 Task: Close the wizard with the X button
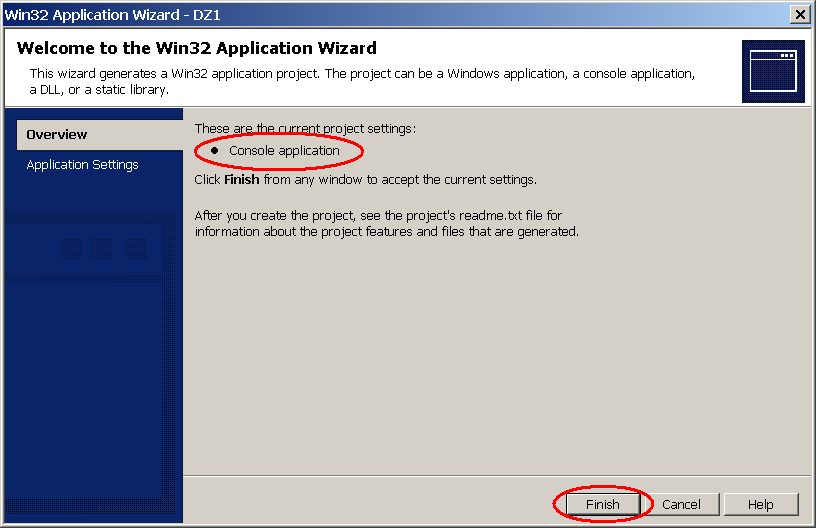click(800, 15)
